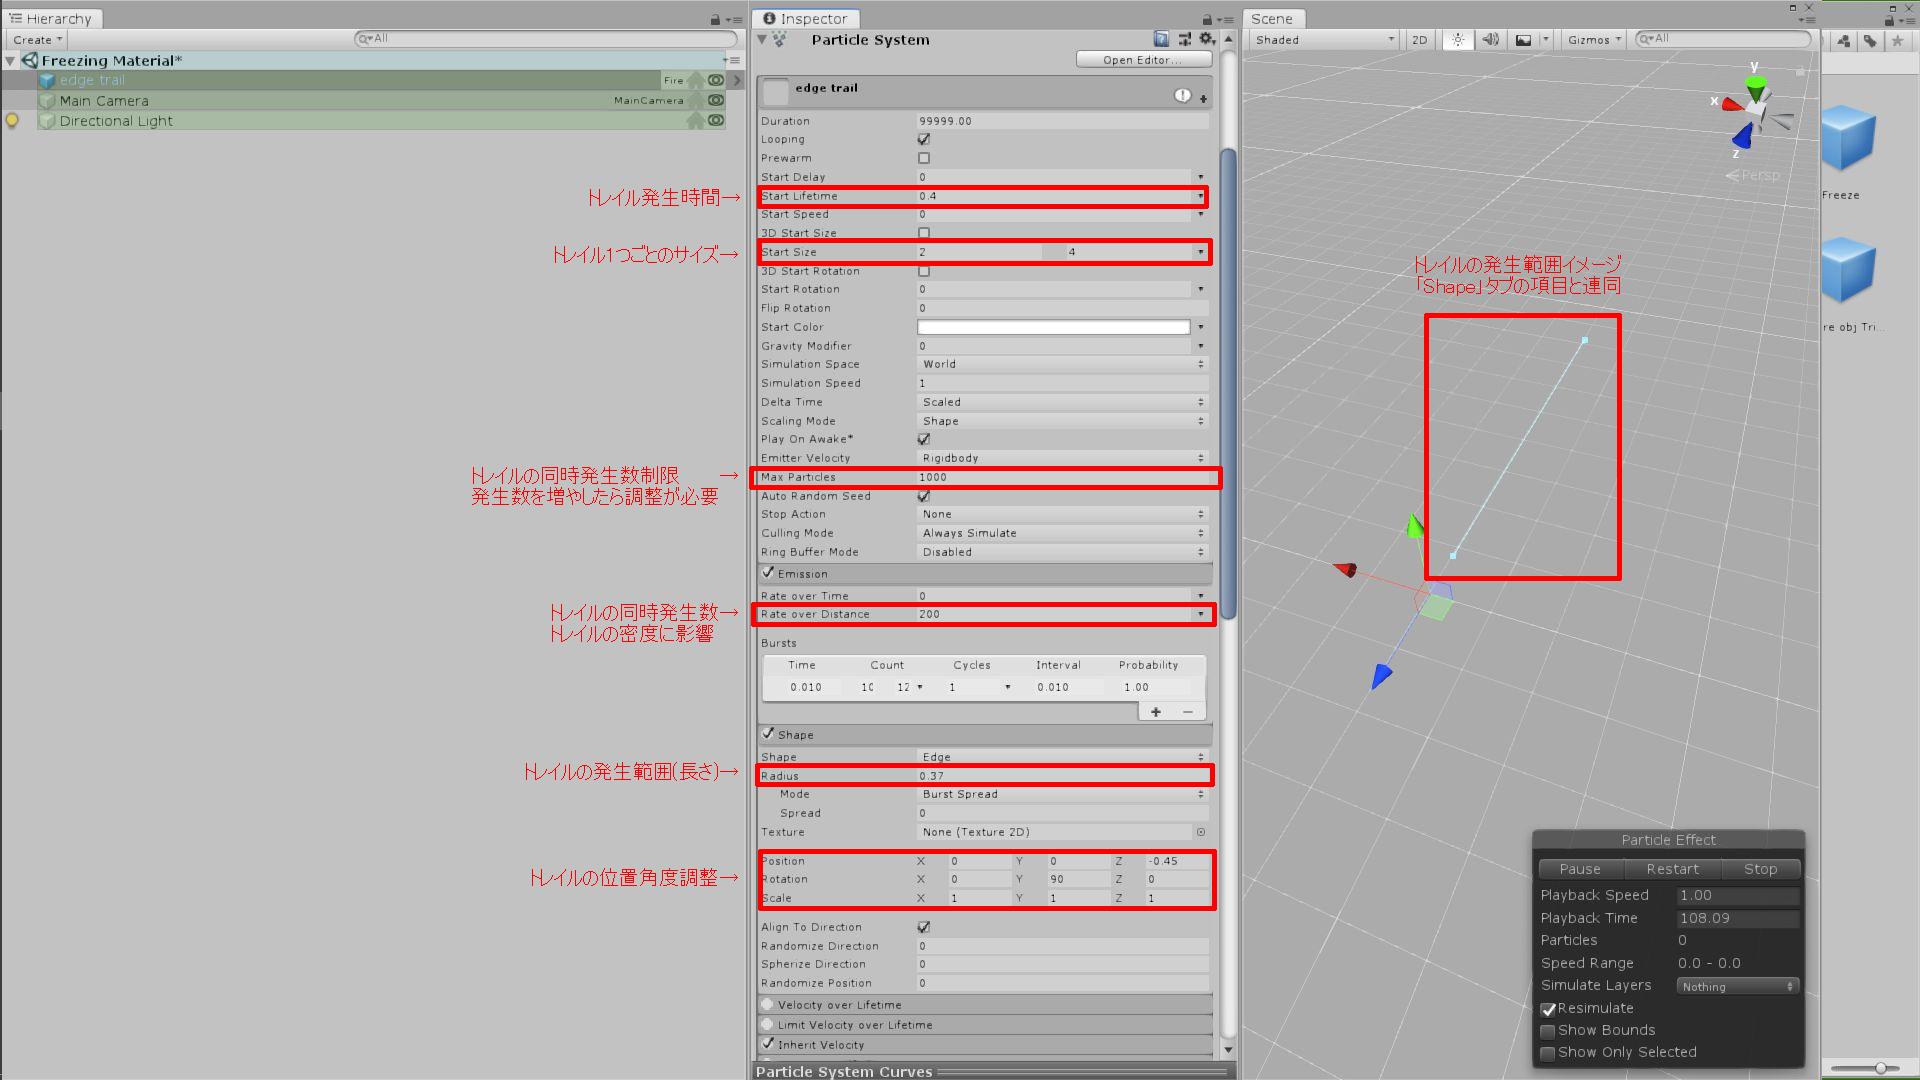Viewport: 1920px width, 1080px height.
Task: Select the Scene tab
Action: tap(1272, 19)
